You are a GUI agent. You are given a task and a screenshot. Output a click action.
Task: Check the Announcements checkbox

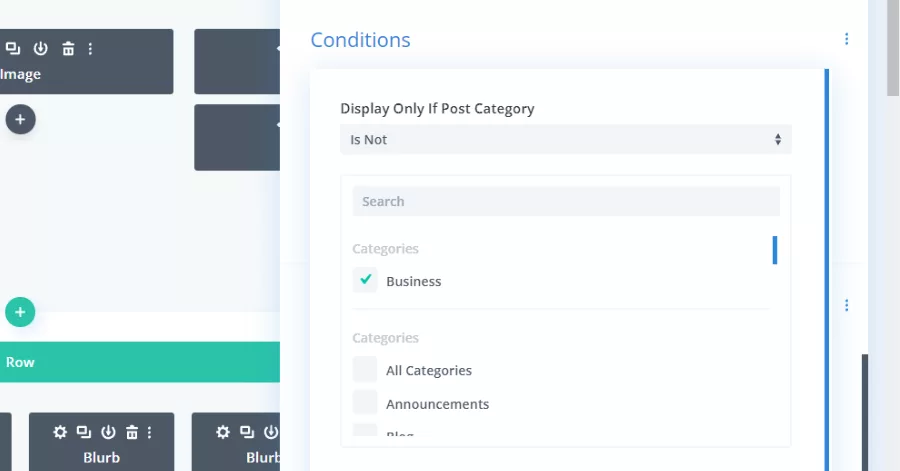365,403
